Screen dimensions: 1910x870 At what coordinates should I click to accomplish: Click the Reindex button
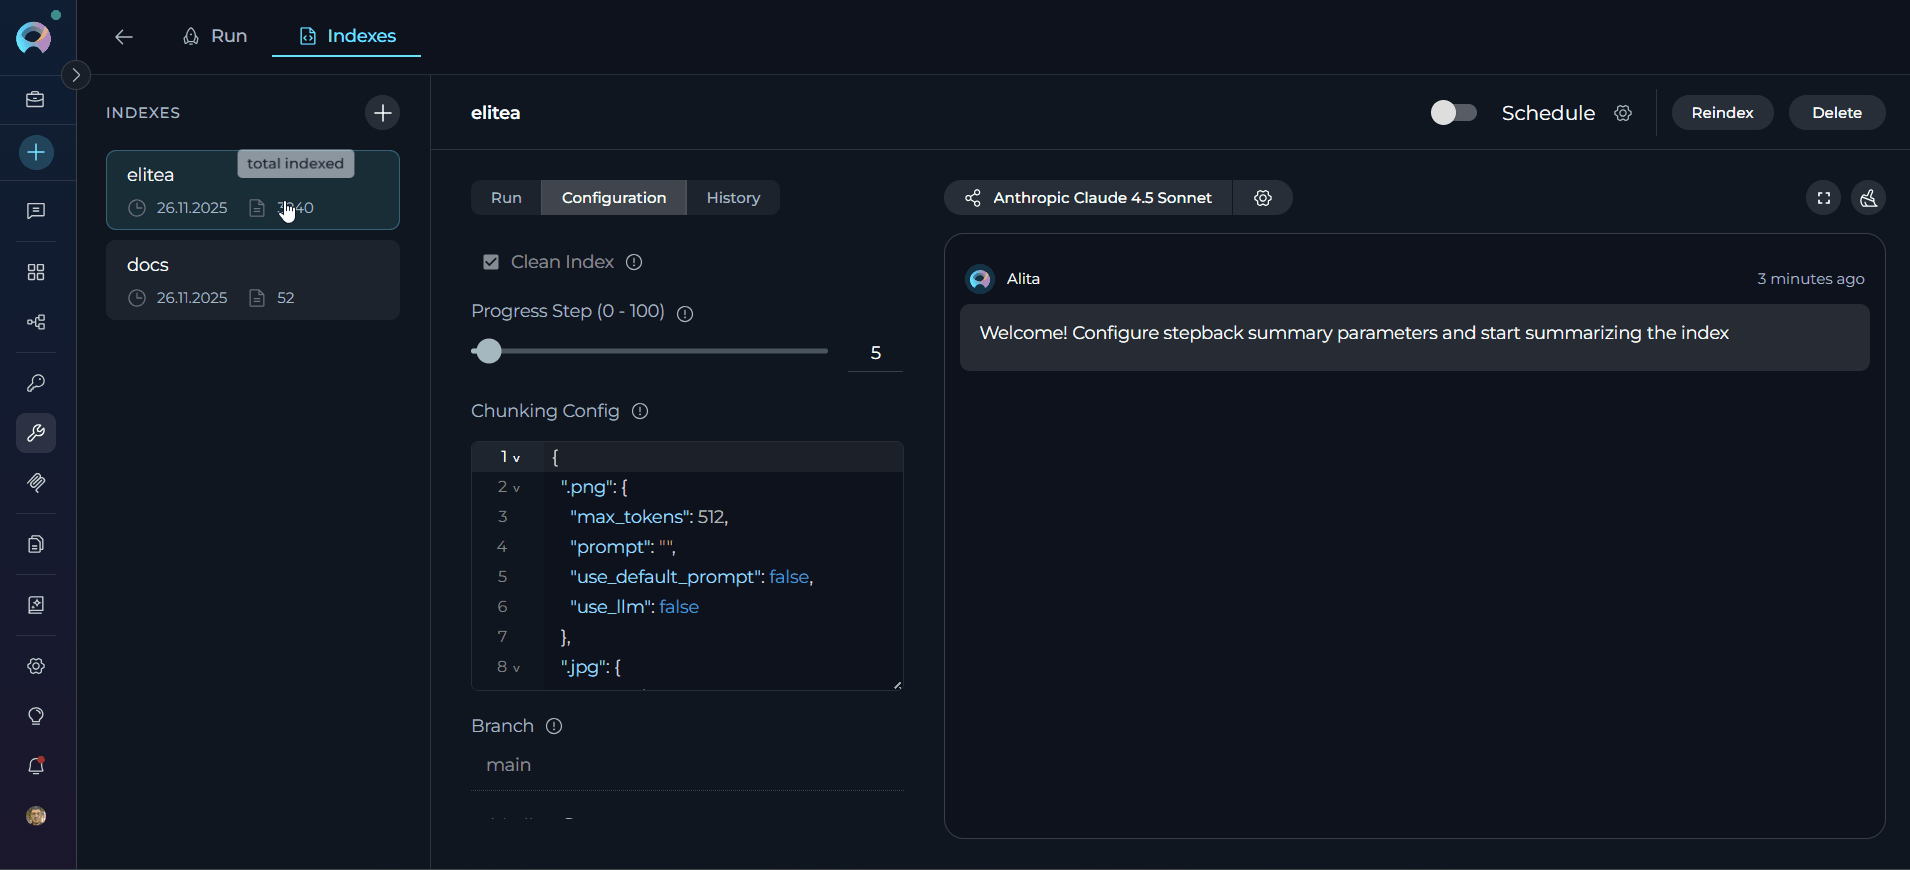click(1722, 113)
